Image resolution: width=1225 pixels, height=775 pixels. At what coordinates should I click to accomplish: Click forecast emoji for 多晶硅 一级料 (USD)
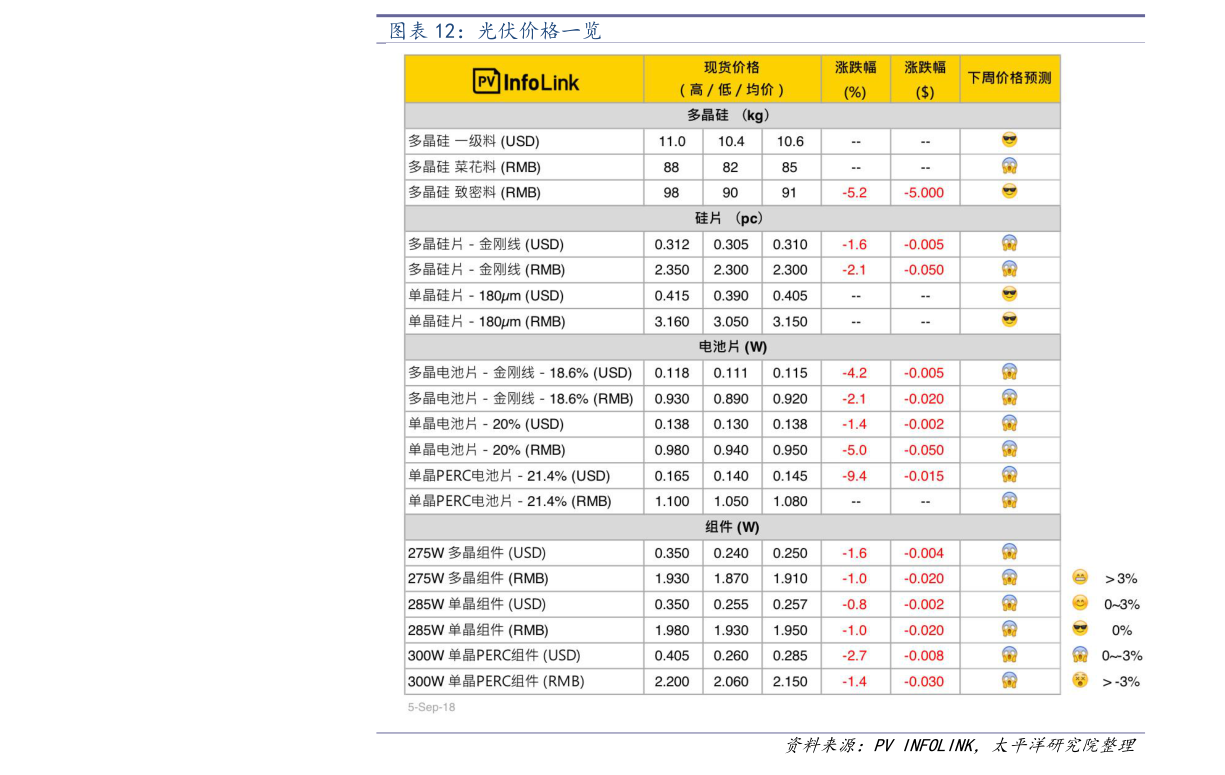(x=1009, y=140)
